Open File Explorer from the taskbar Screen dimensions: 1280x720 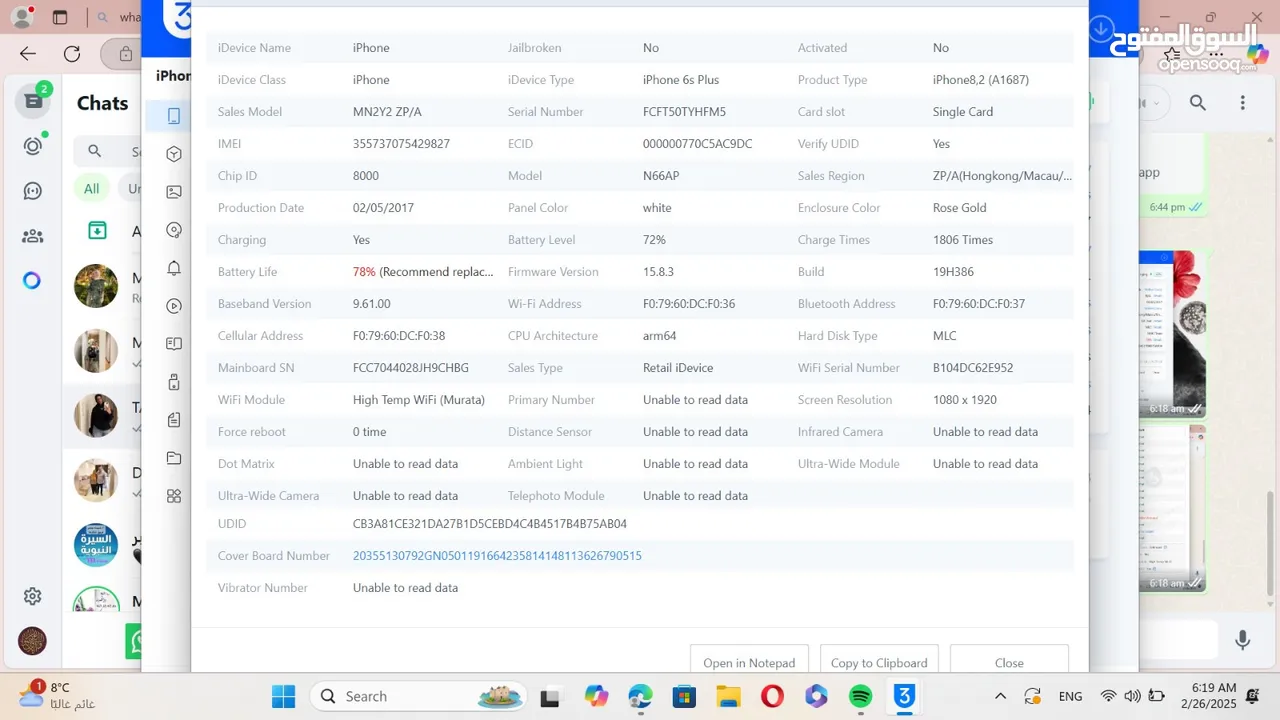727,696
